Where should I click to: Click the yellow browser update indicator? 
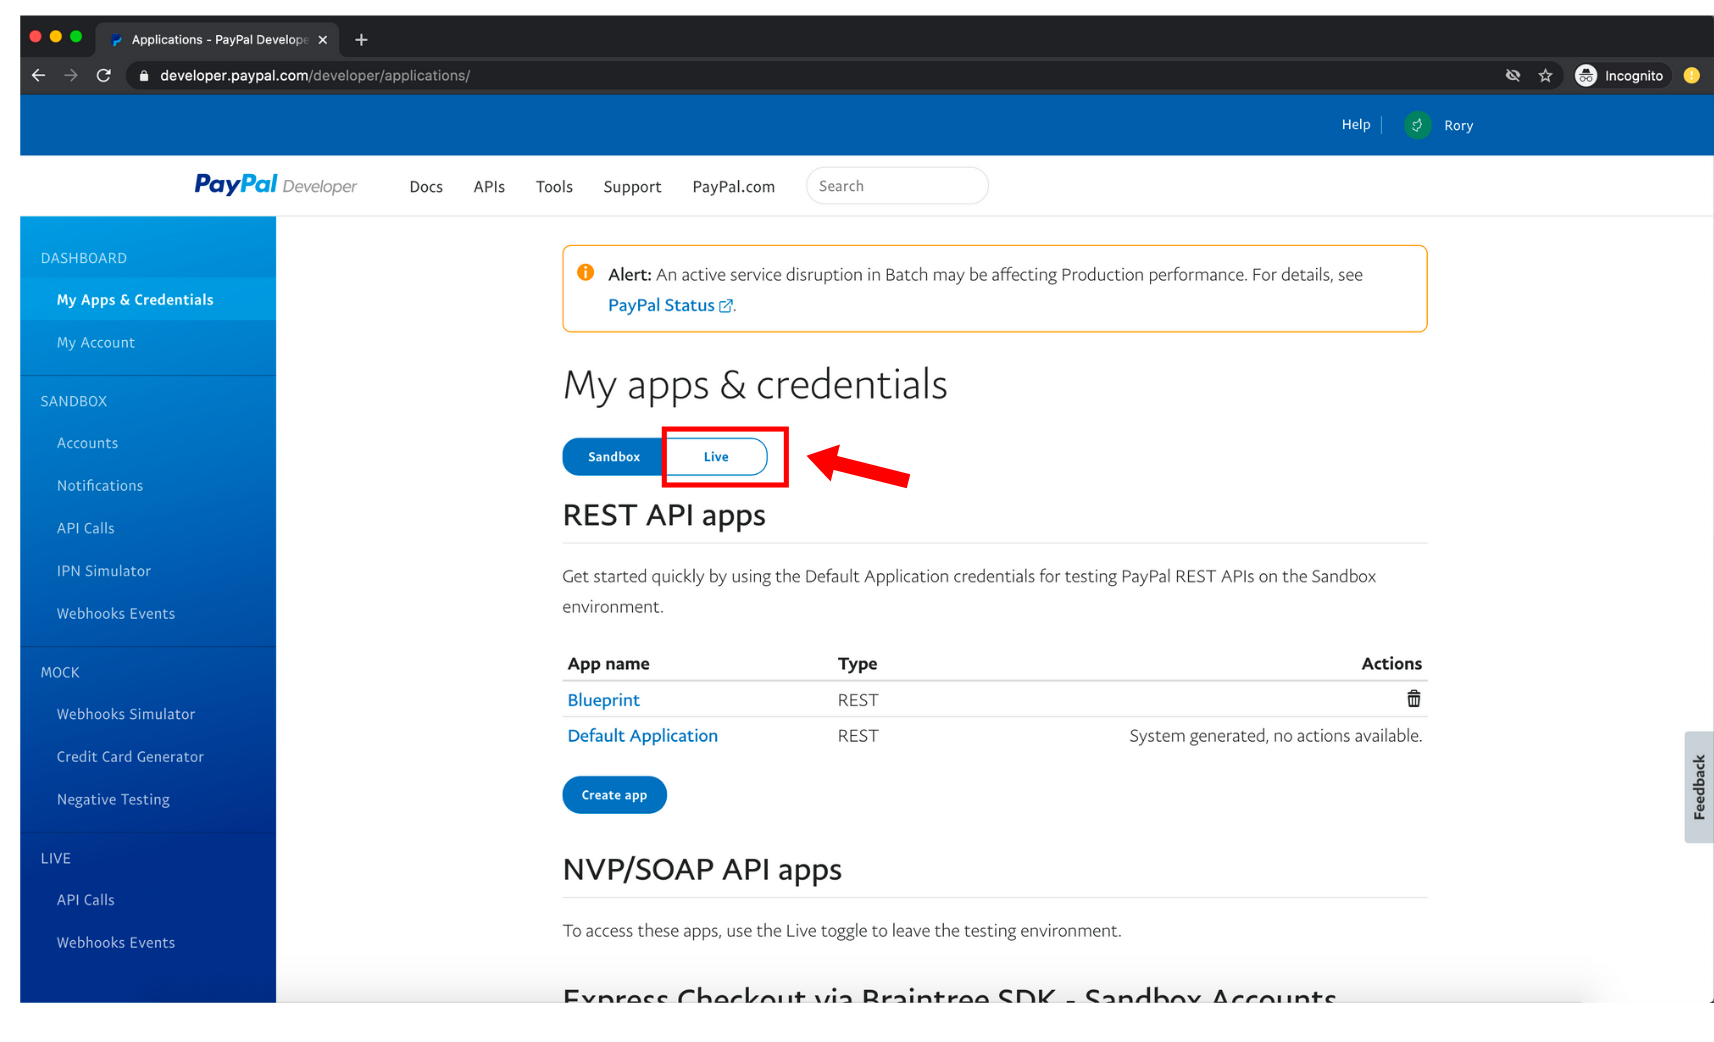pyautogui.click(x=1691, y=75)
